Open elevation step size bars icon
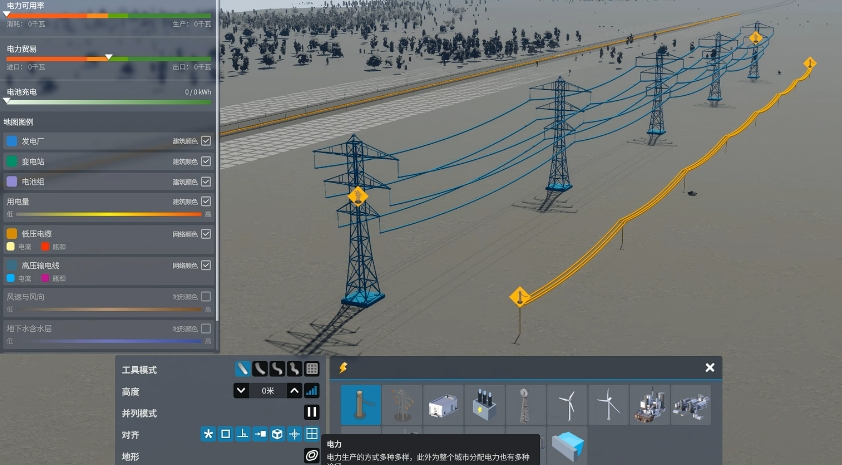The image size is (842, 465). tap(312, 390)
